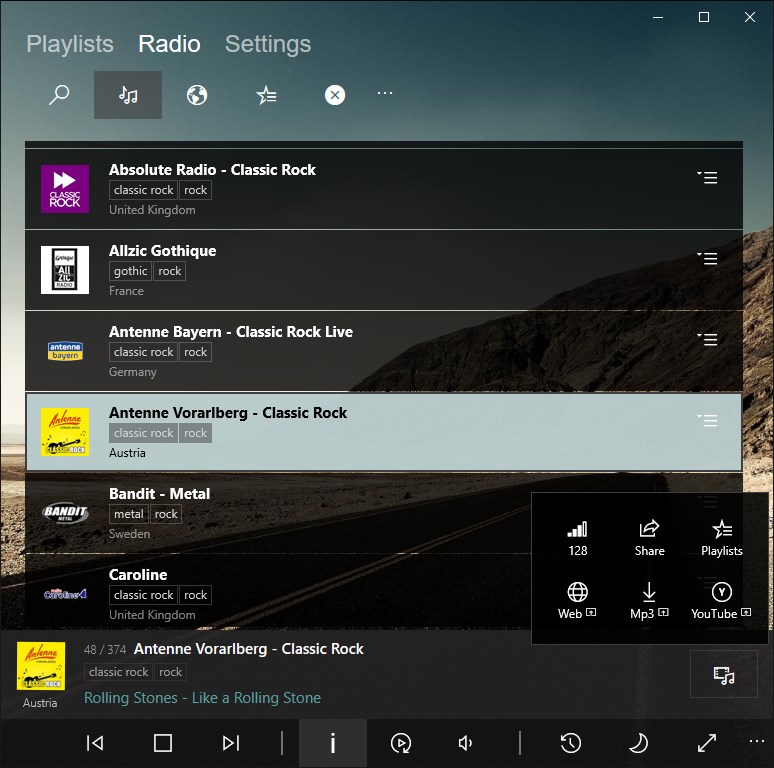Toggle full screen with diagonal arrows
The height and width of the screenshot is (768, 774).
click(707, 743)
